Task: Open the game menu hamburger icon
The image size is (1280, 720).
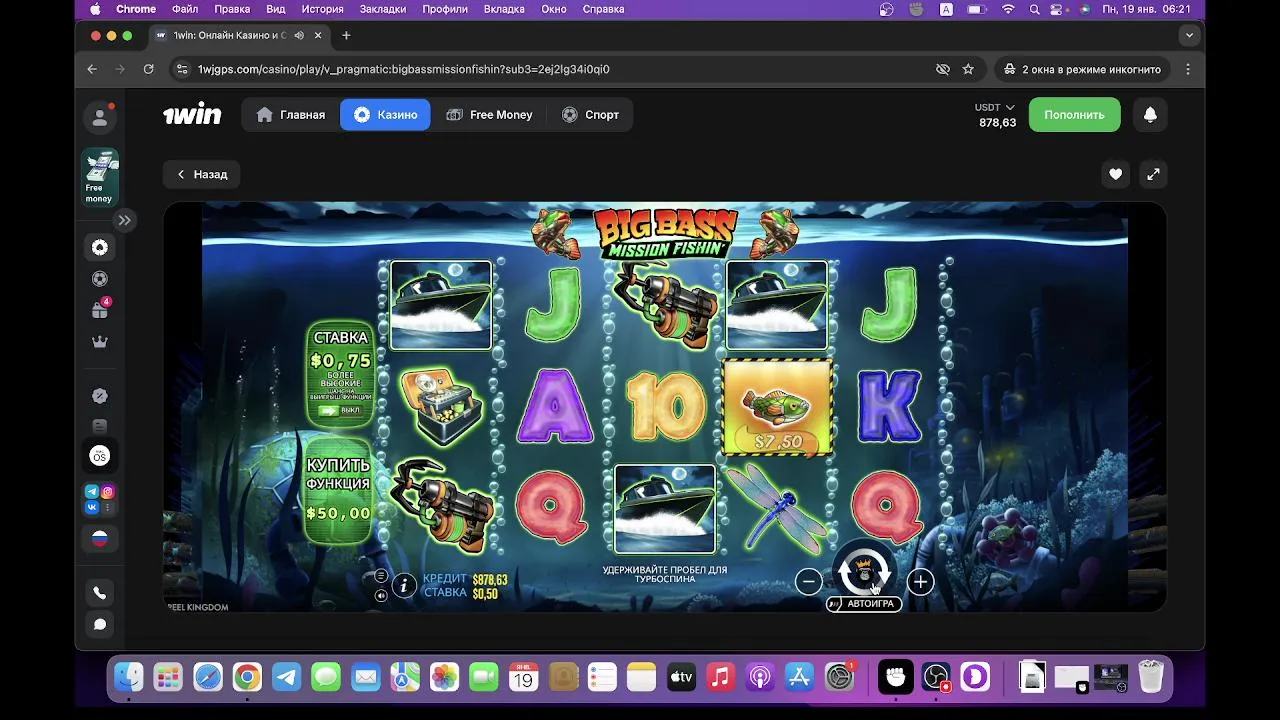Action: 381,576
